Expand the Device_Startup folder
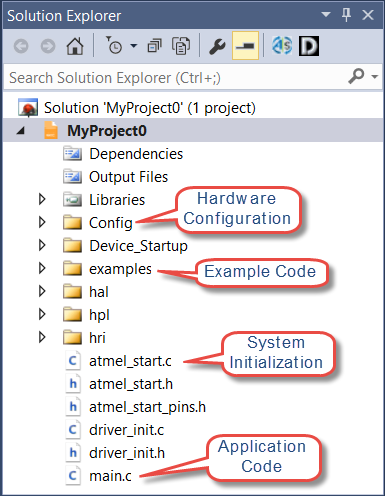This screenshot has width=385, height=496. (x=42, y=245)
